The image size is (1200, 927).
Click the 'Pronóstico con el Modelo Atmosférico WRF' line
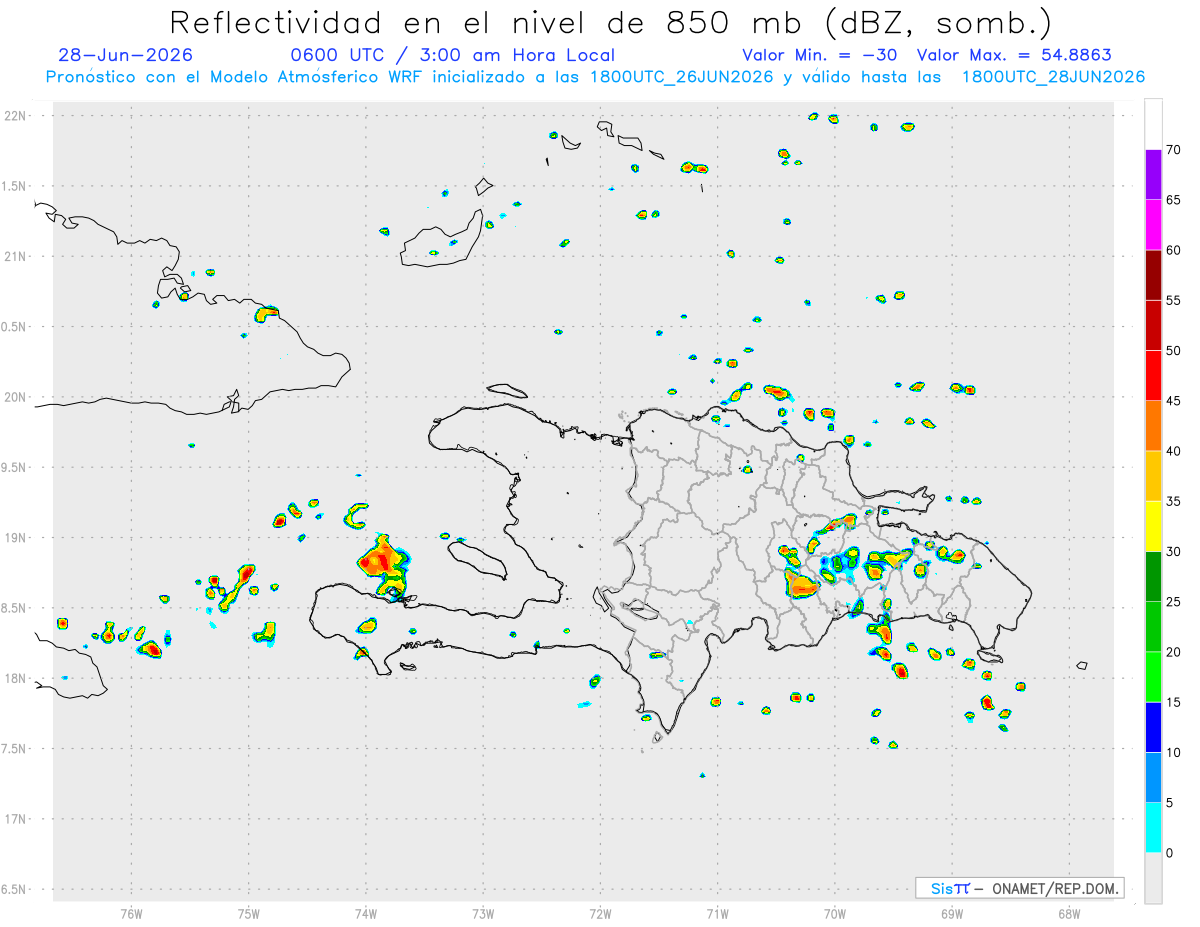click(595, 77)
